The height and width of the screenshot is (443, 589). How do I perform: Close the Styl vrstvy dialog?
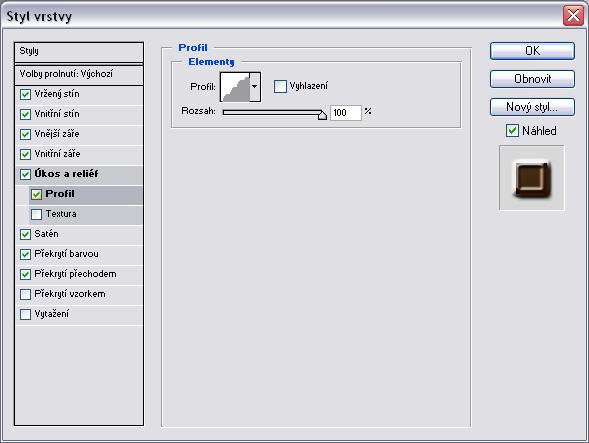pyautogui.click(x=573, y=16)
